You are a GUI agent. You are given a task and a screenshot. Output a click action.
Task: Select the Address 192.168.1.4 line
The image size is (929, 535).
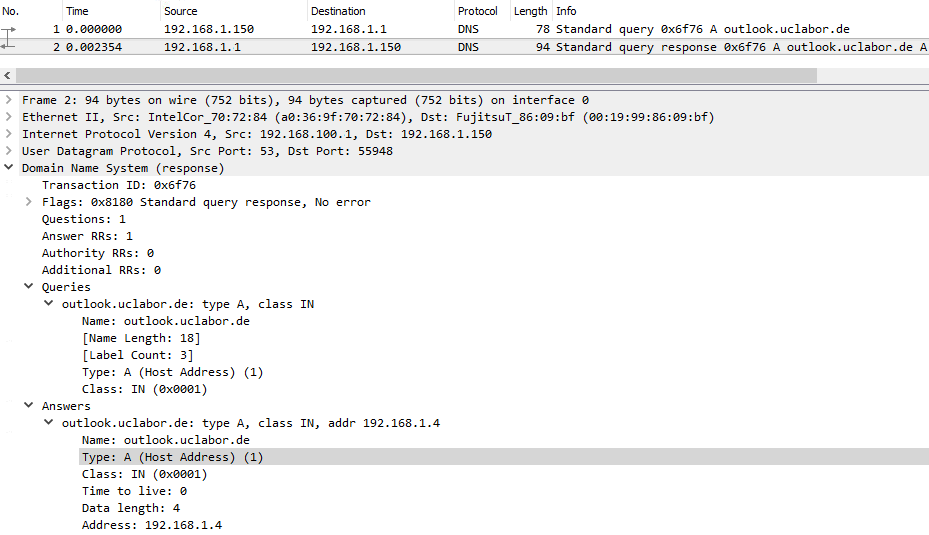coord(152,525)
